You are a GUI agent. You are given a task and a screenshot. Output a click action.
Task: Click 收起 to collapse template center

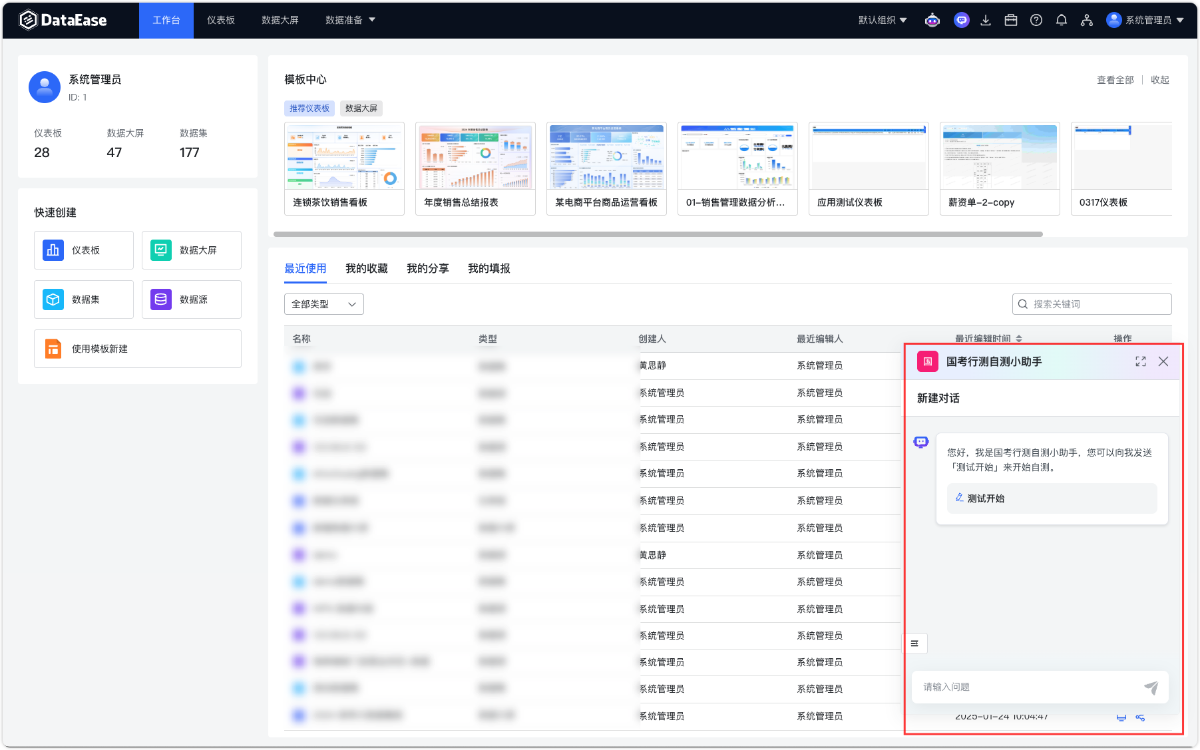[1160, 80]
